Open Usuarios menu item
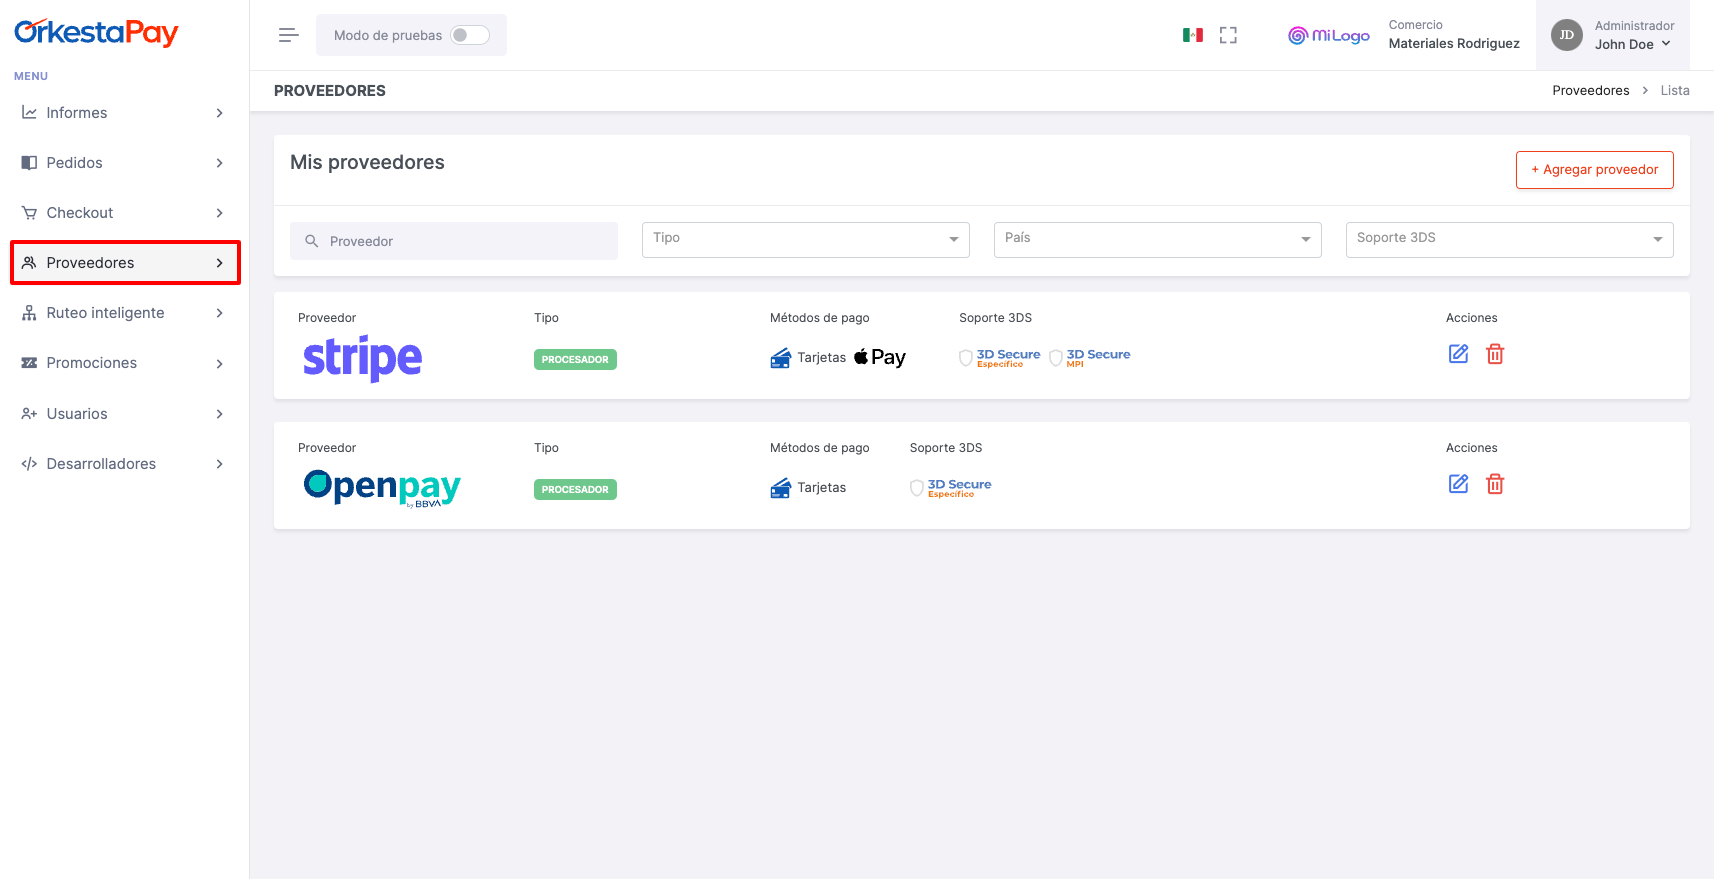The height and width of the screenshot is (879, 1714). pyautogui.click(x=125, y=414)
